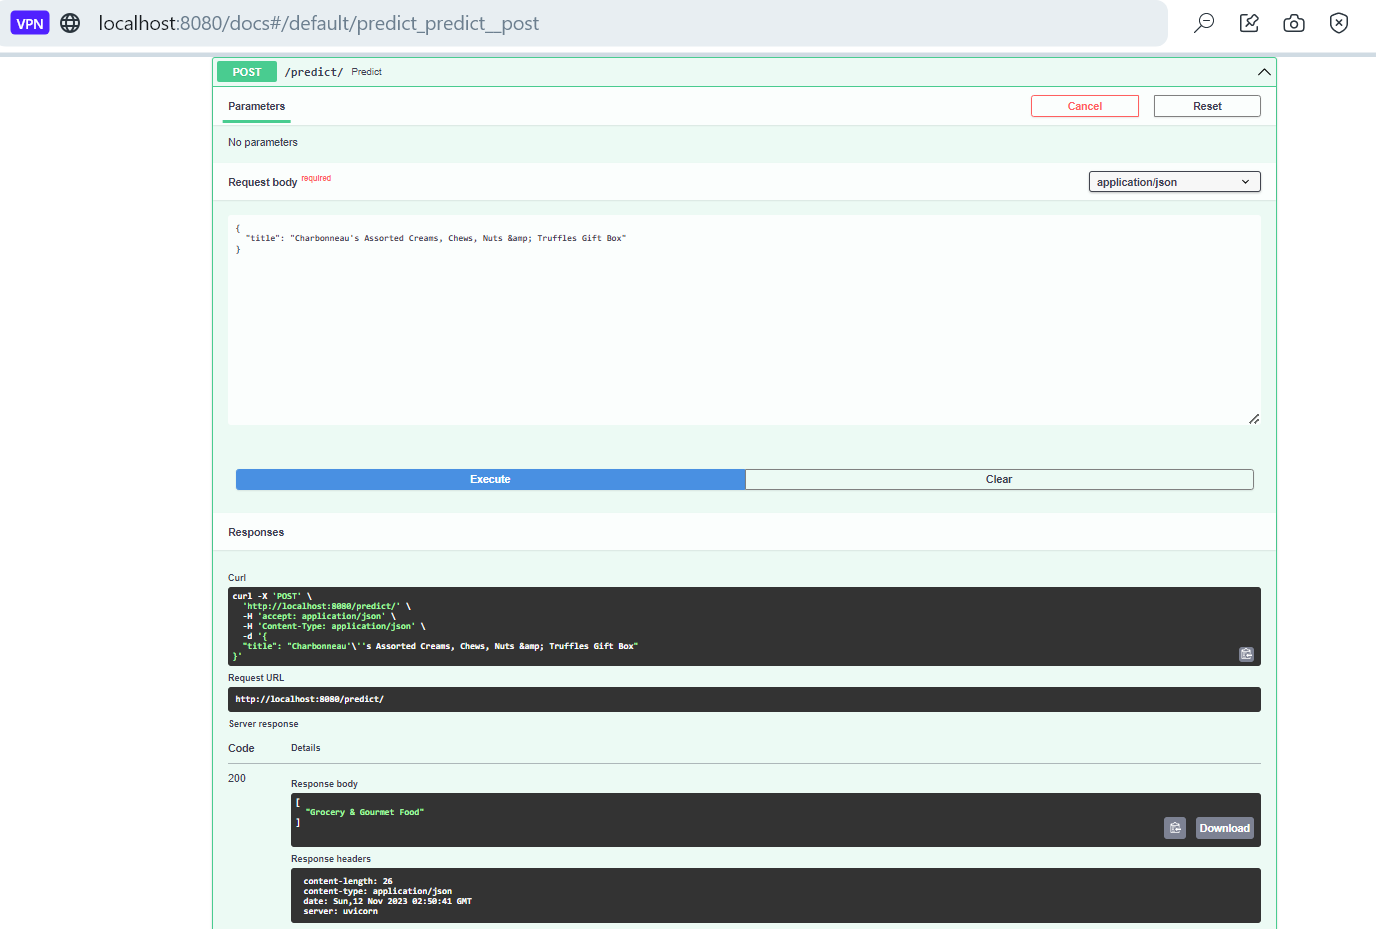Viewport: 1376px width, 929px height.
Task: Click the Clear button
Action: pyautogui.click(x=999, y=479)
